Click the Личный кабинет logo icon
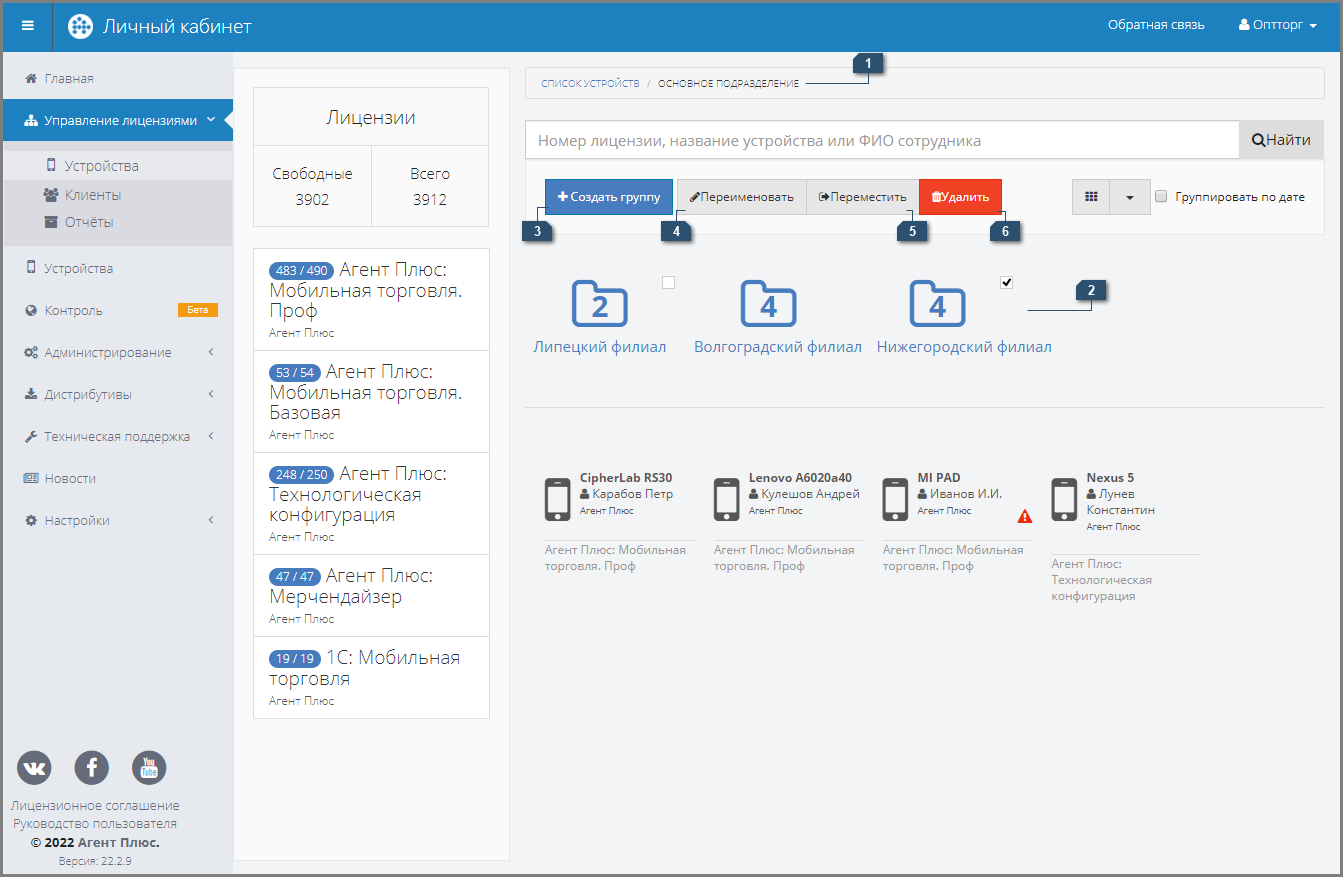The height and width of the screenshot is (877, 1343). pyautogui.click(x=80, y=26)
